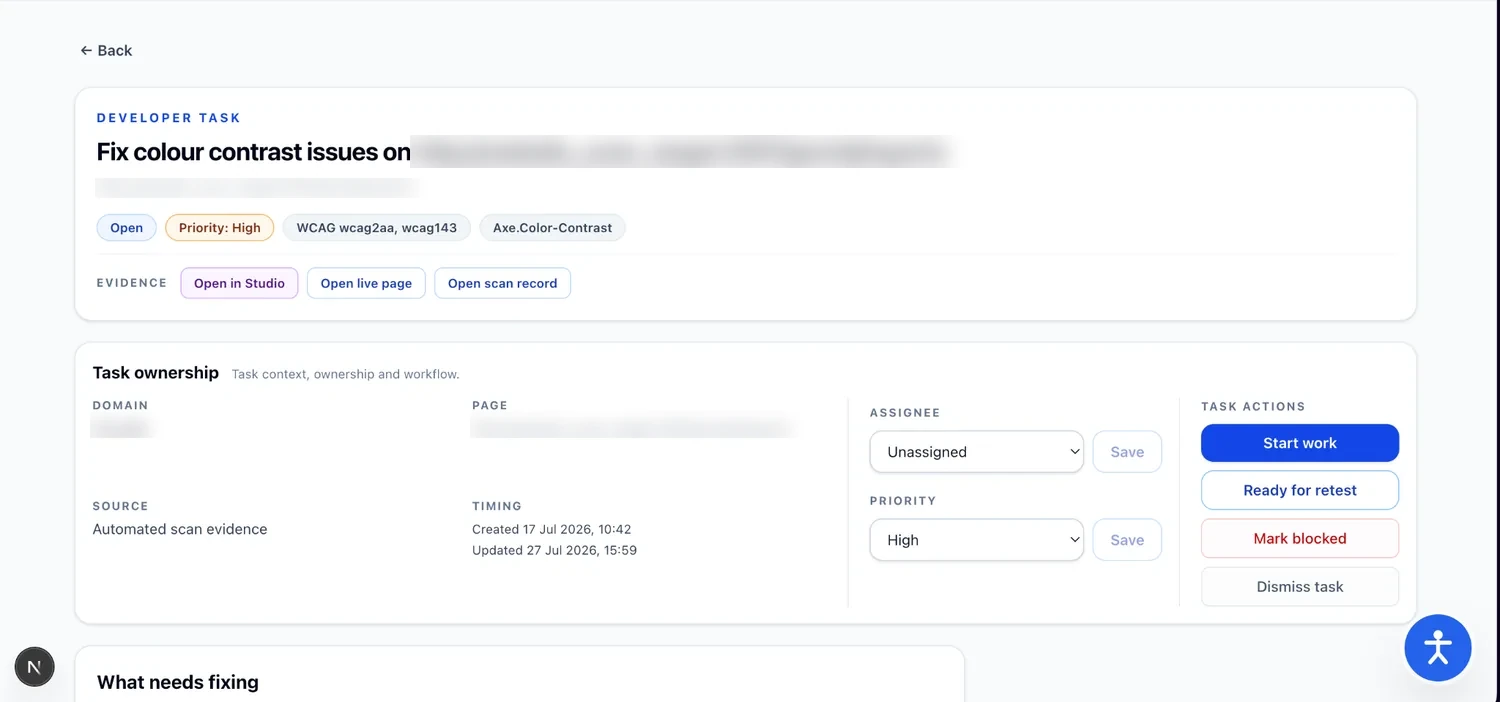Click the Open status badge
Screen dimensions: 1500x702
click(x=126, y=228)
